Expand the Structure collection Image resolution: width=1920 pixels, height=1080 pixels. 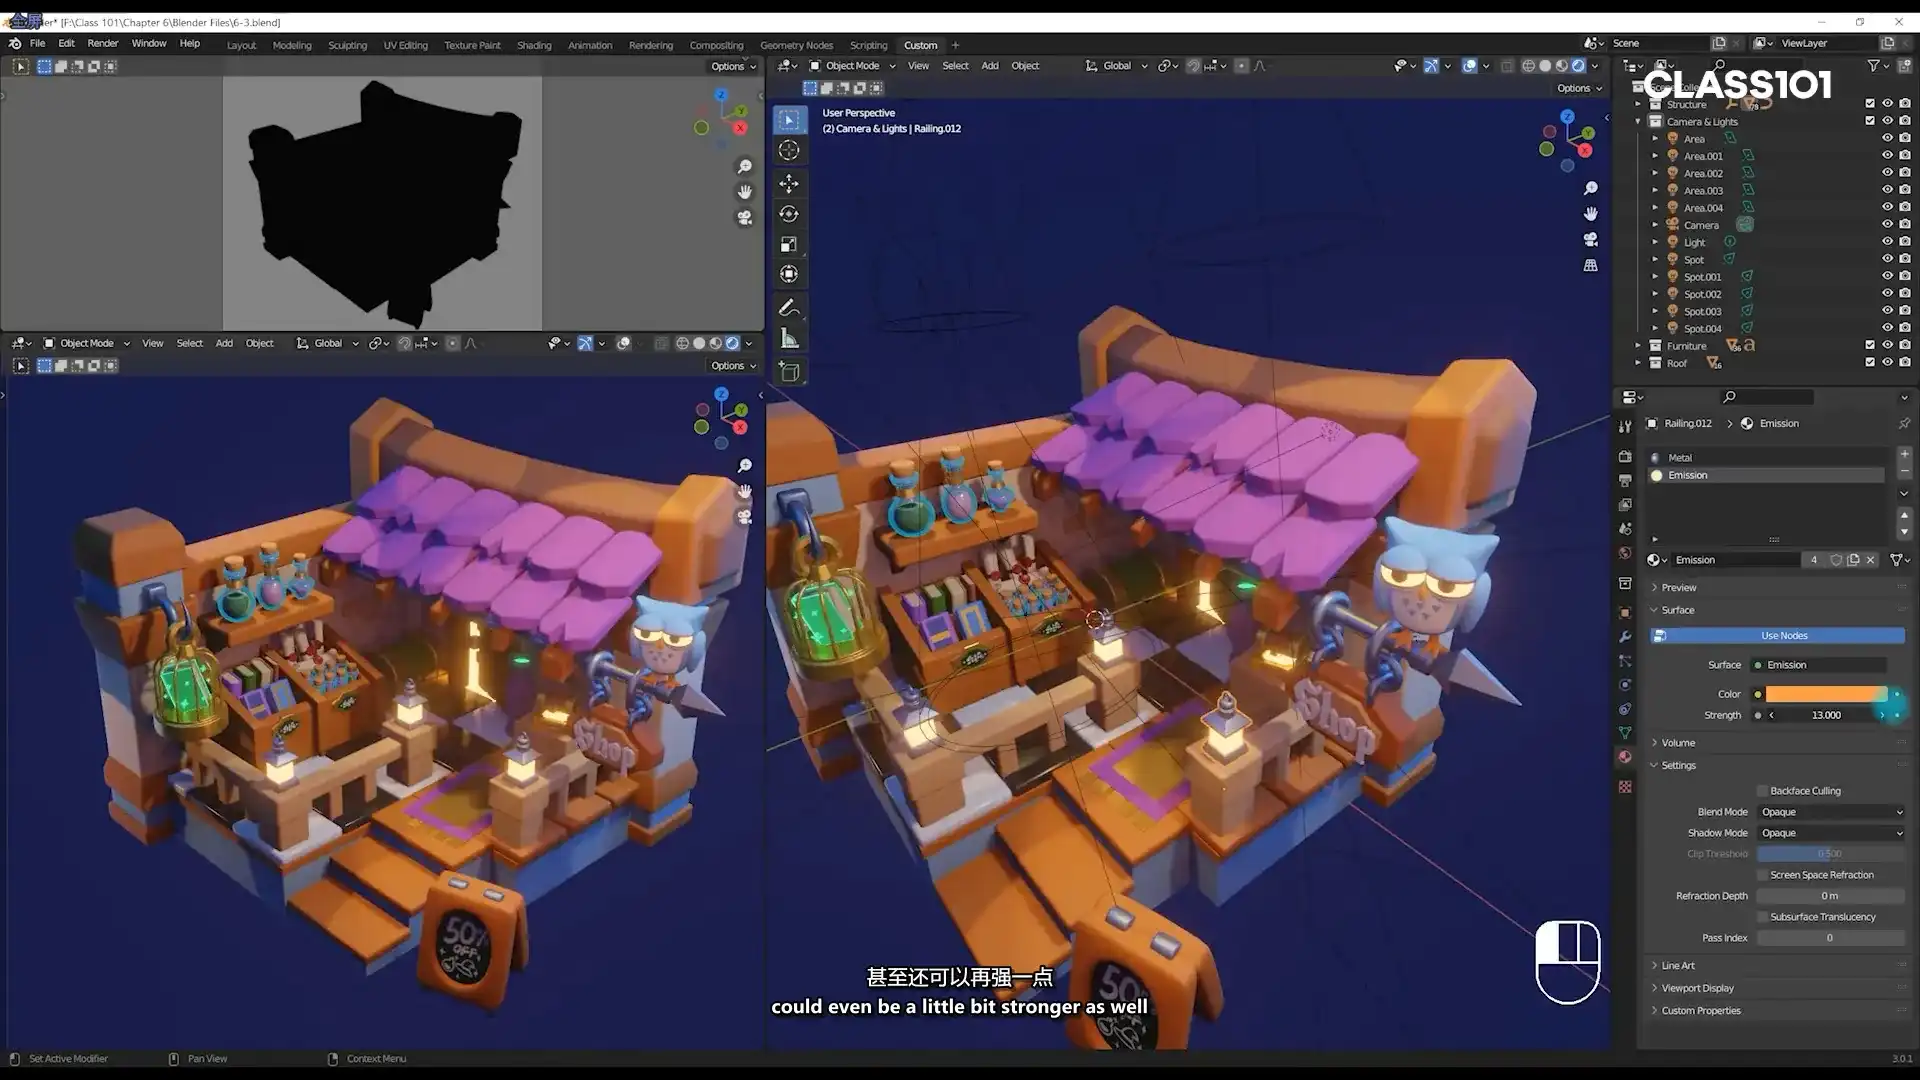1637,104
